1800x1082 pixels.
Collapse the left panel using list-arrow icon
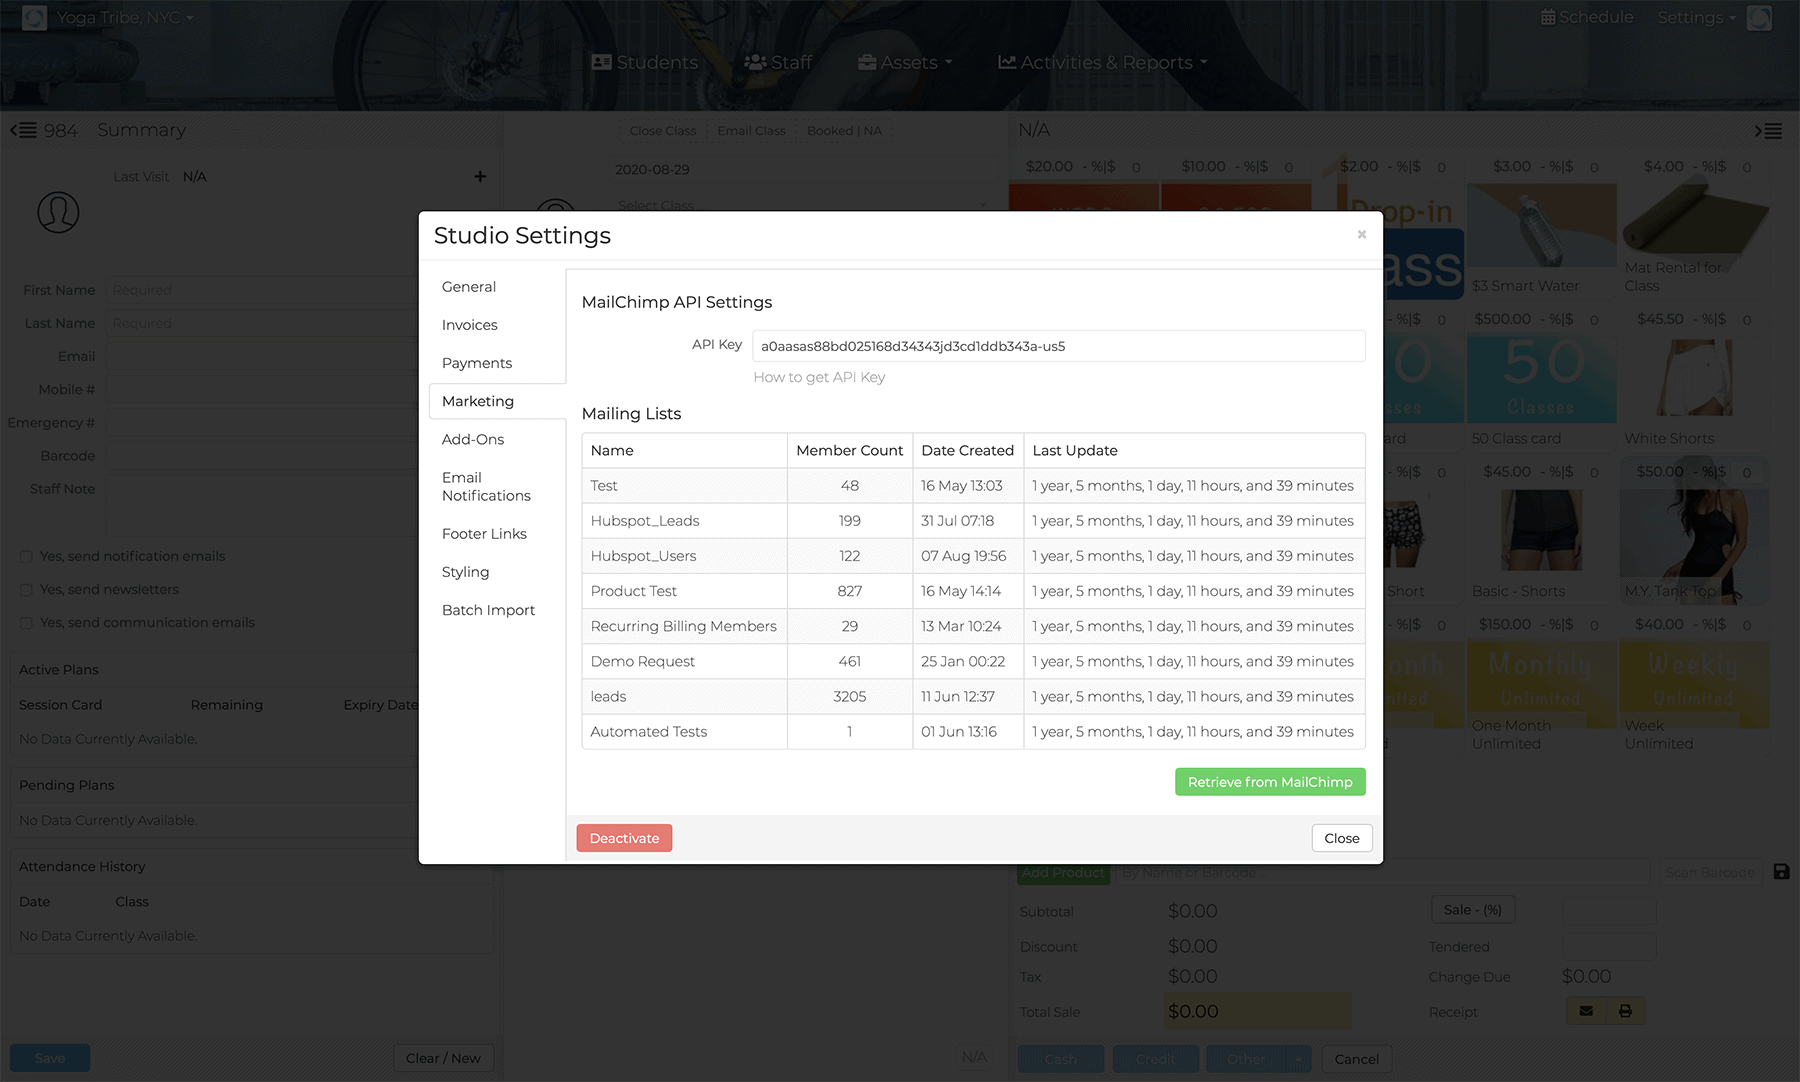pos(24,130)
